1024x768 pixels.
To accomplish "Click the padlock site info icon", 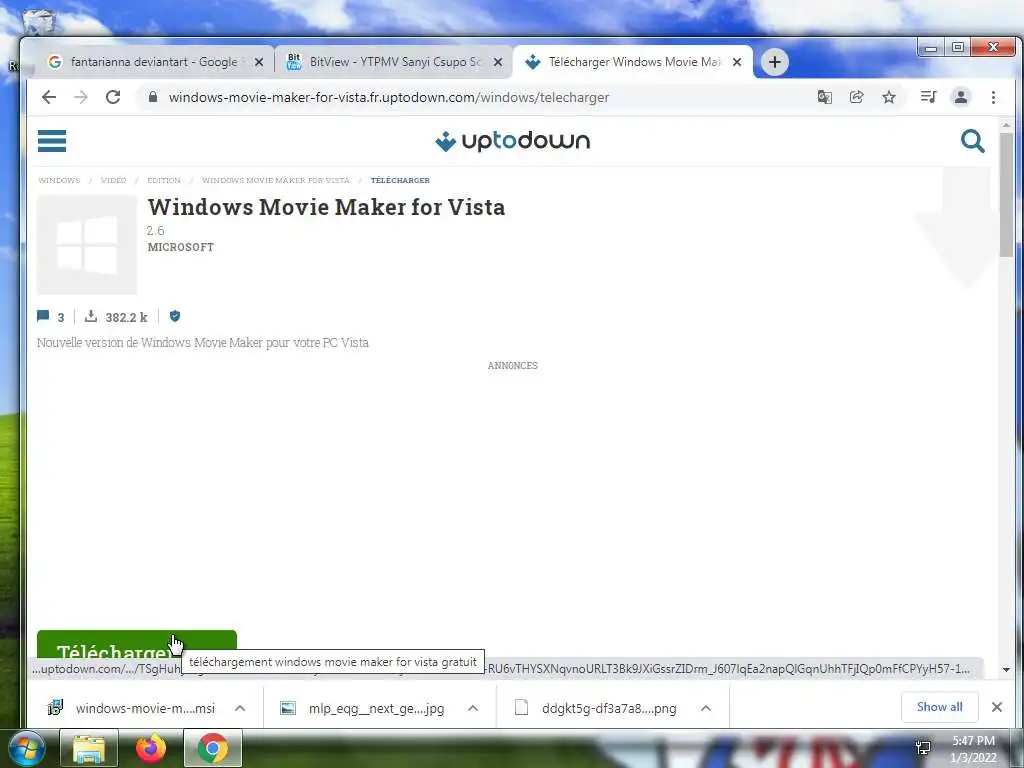I will 153,97.
